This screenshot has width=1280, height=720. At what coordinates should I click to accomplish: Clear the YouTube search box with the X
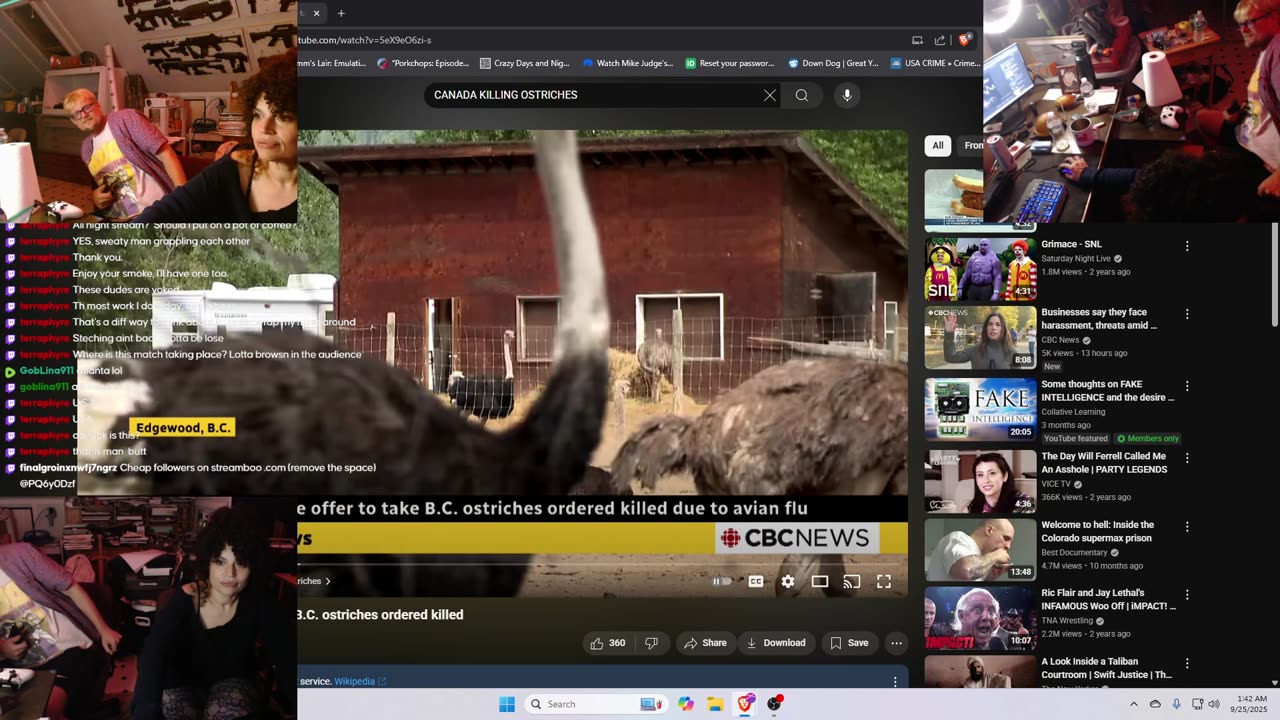pyautogui.click(x=769, y=95)
